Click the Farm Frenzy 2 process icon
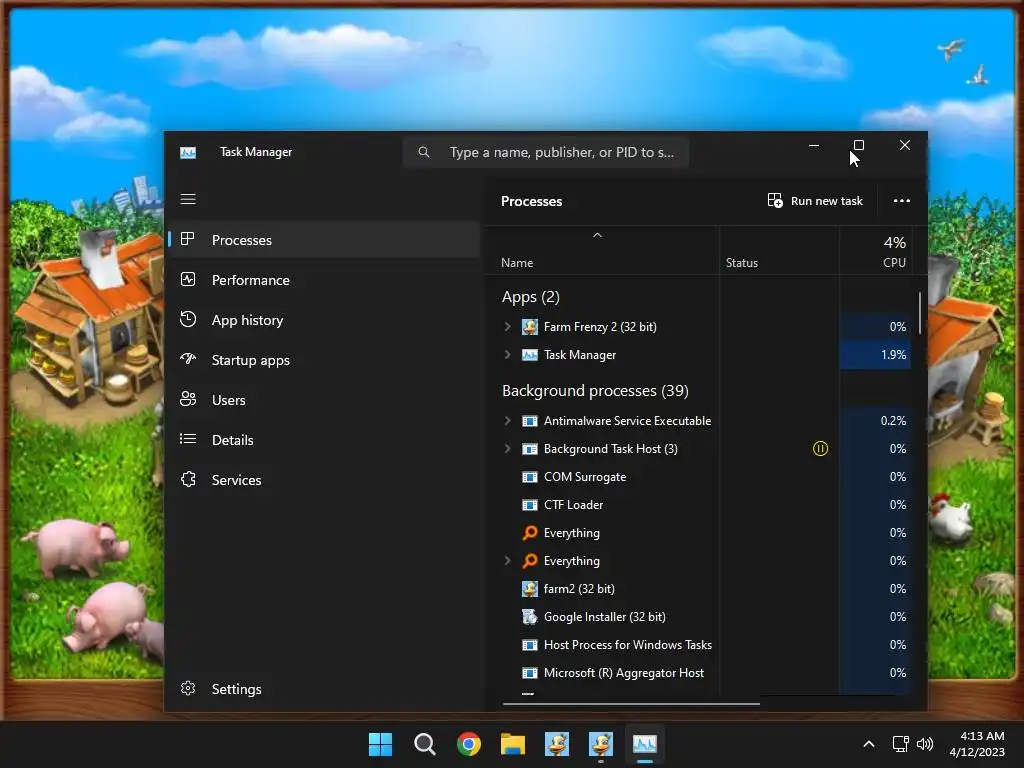The width and height of the screenshot is (1024, 768). pos(530,327)
